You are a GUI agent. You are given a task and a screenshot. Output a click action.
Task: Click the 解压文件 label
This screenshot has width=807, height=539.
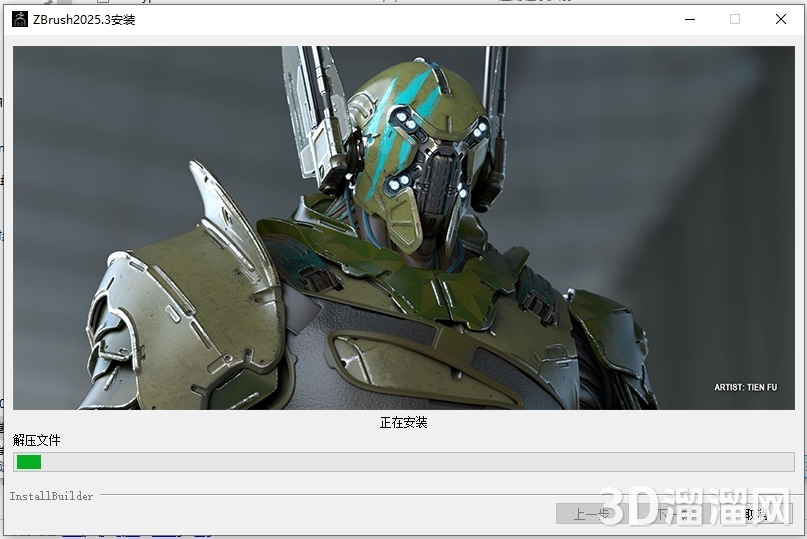pos(37,440)
